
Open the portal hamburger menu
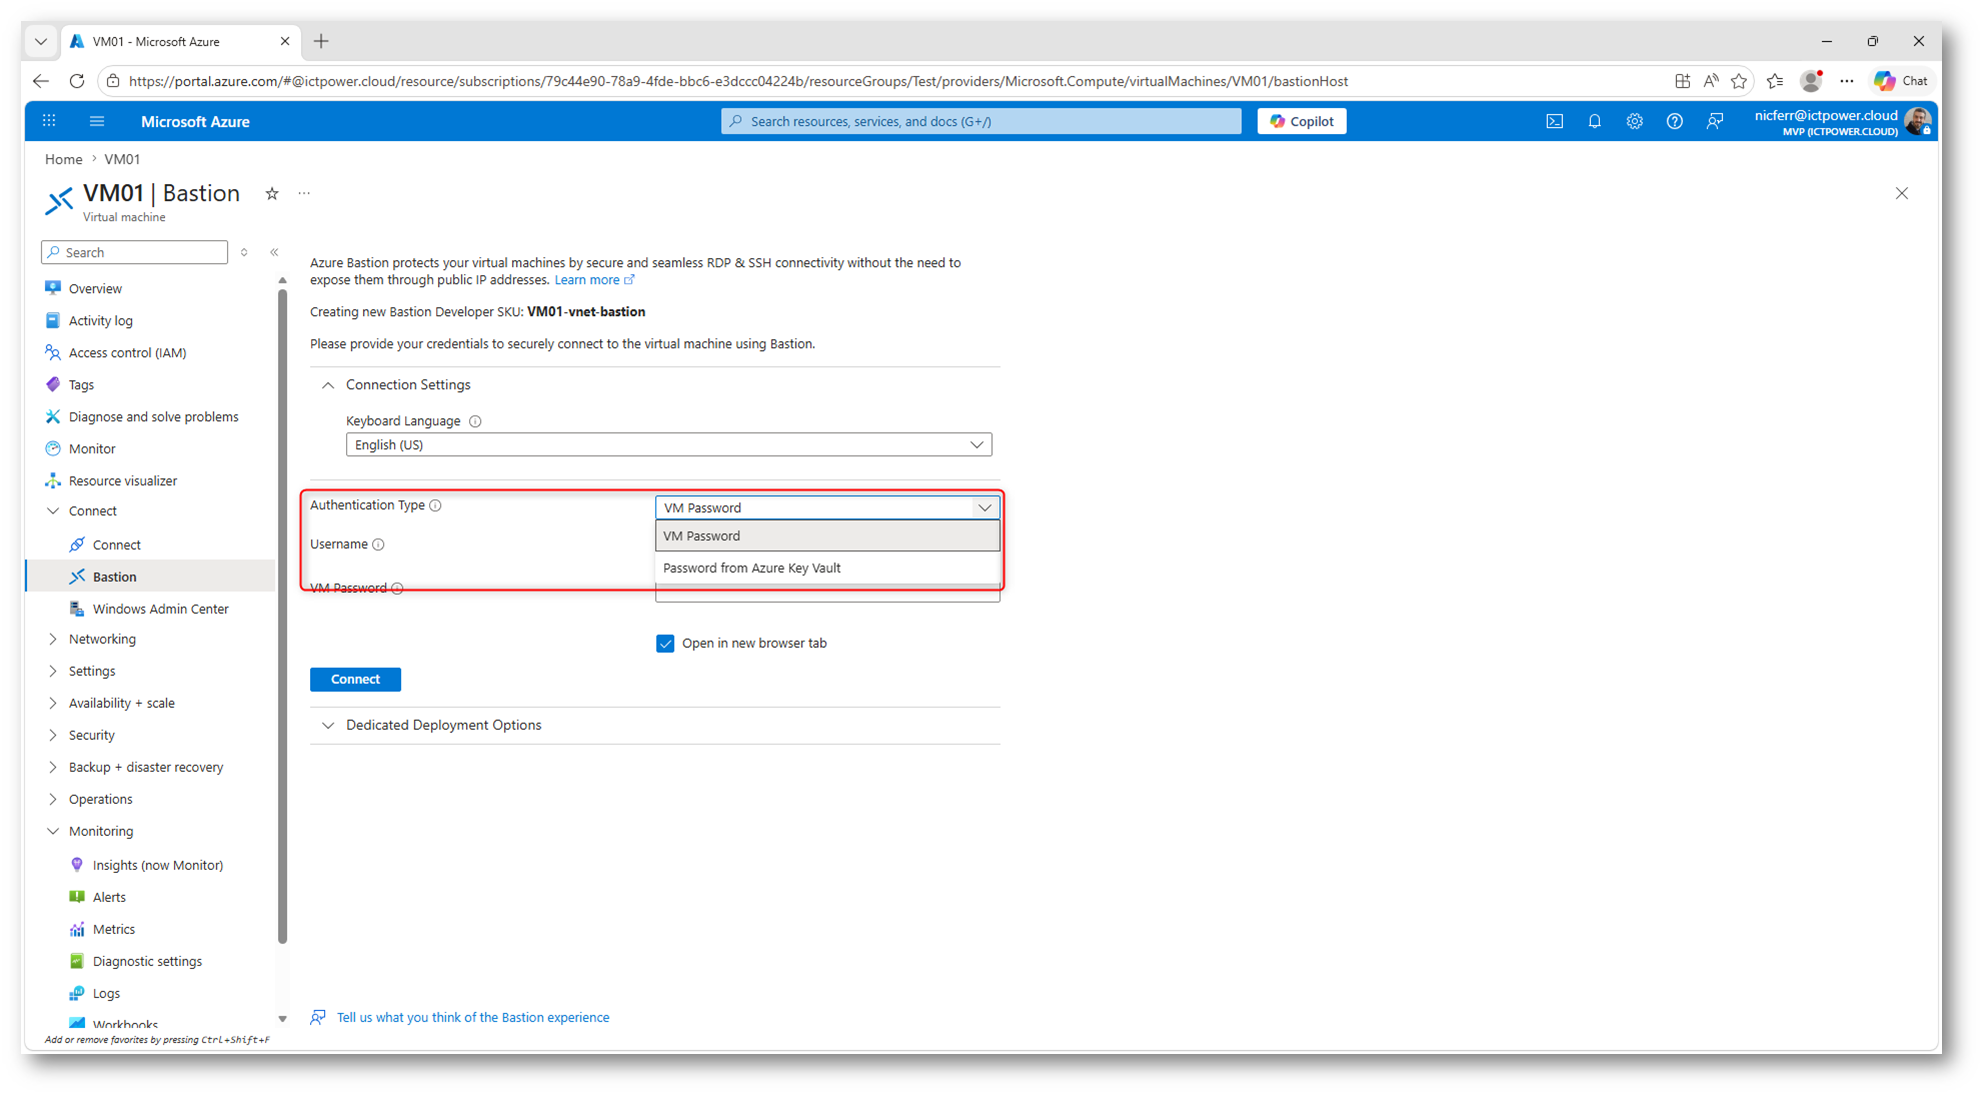pyautogui.click(x=97, y=121)
